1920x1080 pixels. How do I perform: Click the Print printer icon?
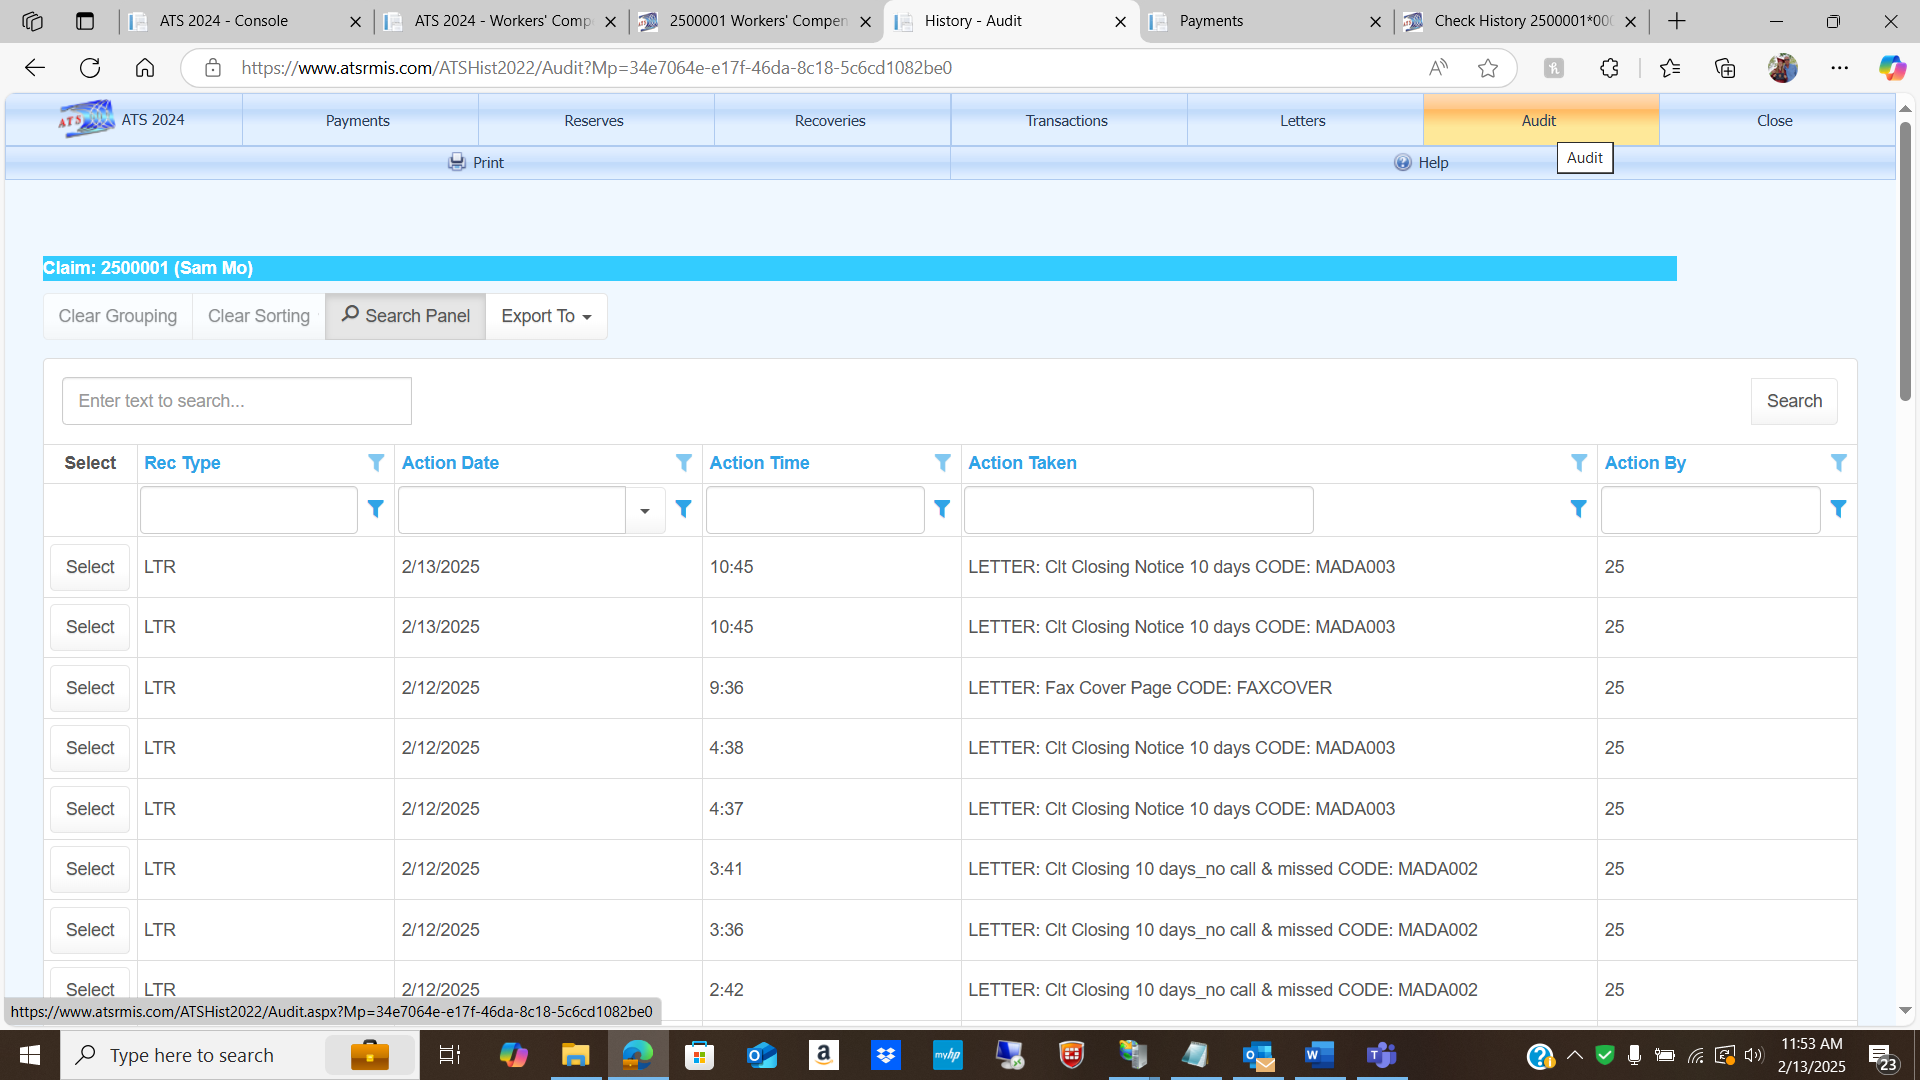(457, 162)
